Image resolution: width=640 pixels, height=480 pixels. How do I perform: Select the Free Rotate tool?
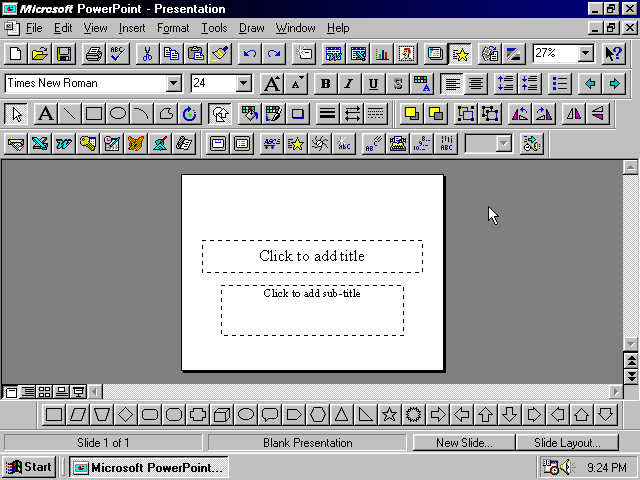pyautogui.click(x=190, y=114)
